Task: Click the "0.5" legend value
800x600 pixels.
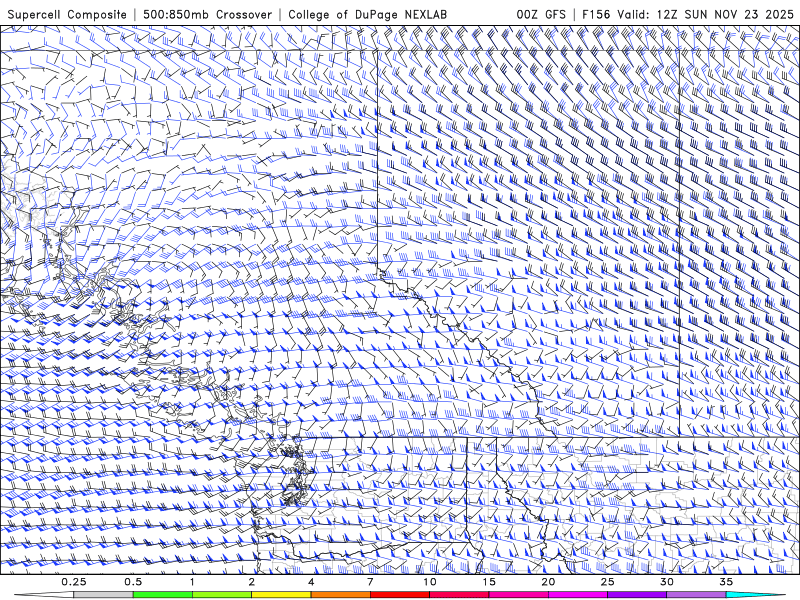Action: (x=133, y=582)
